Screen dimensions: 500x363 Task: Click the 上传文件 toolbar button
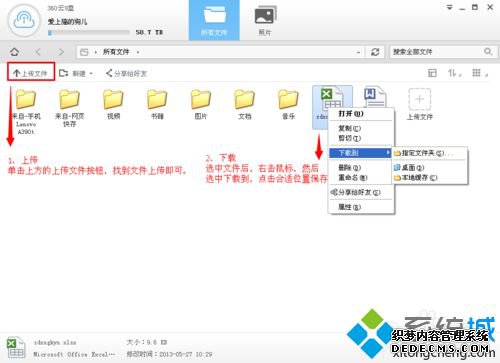coord(31,73)
